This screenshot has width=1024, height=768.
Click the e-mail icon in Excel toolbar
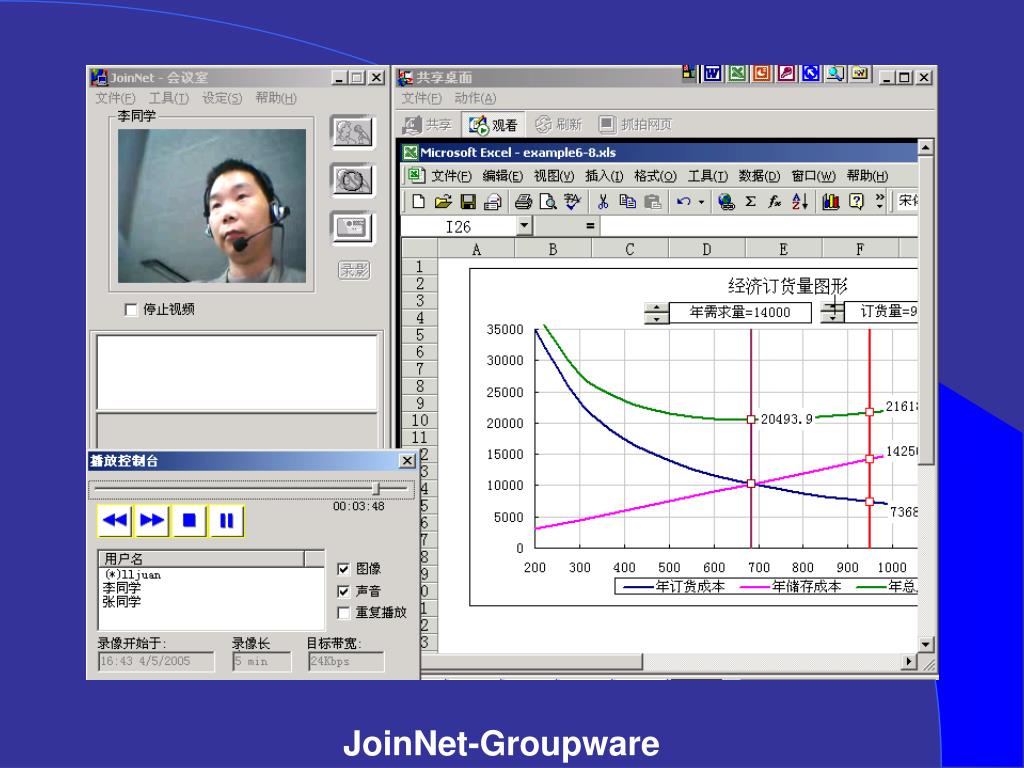point(493,202)
